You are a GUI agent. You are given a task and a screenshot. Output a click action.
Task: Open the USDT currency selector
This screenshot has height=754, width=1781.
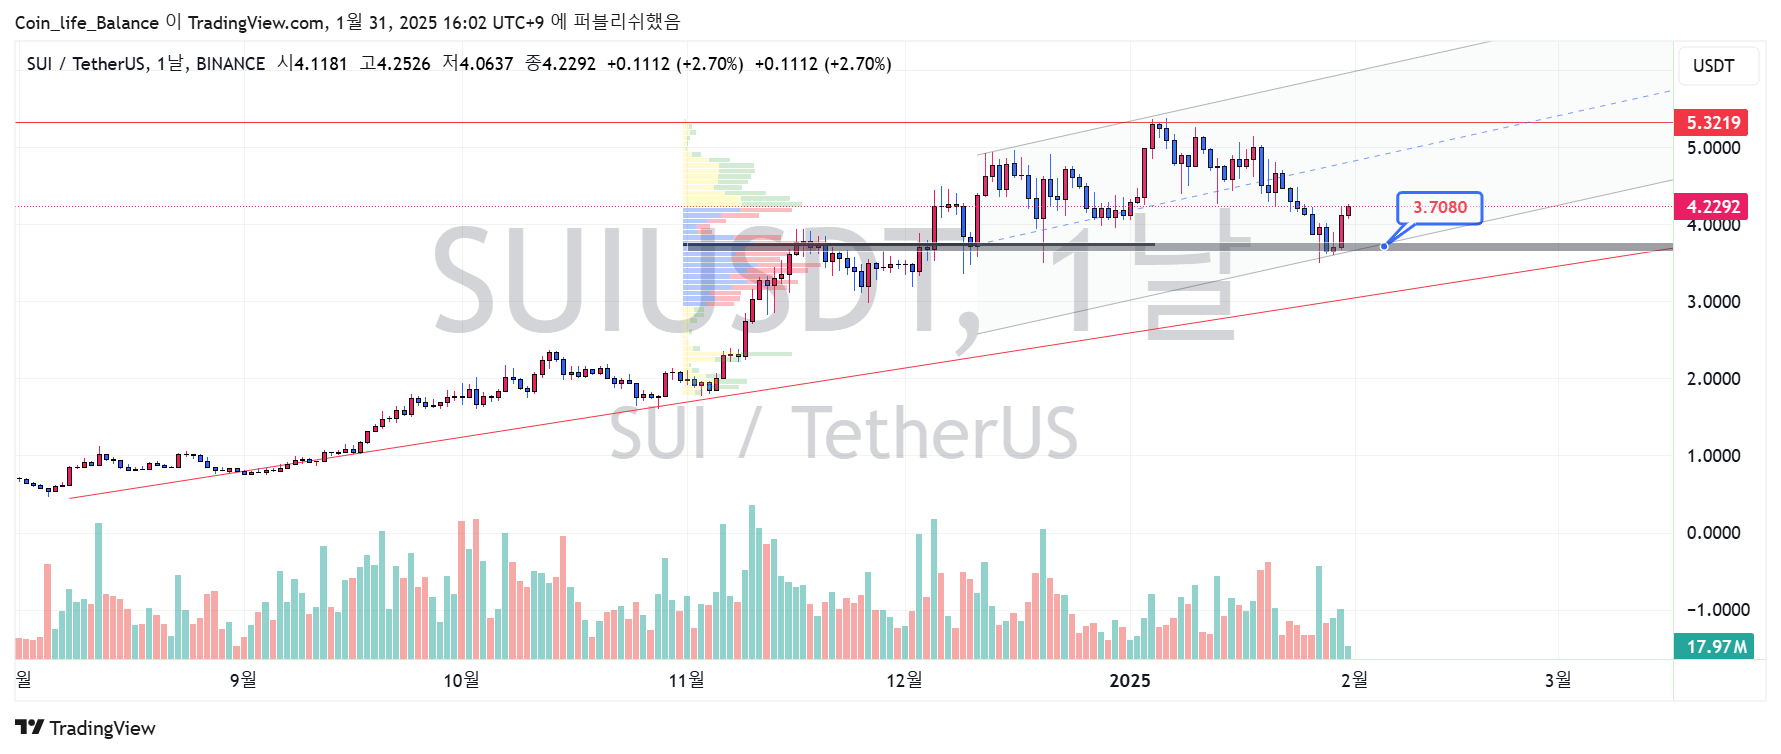point(1713,66)
